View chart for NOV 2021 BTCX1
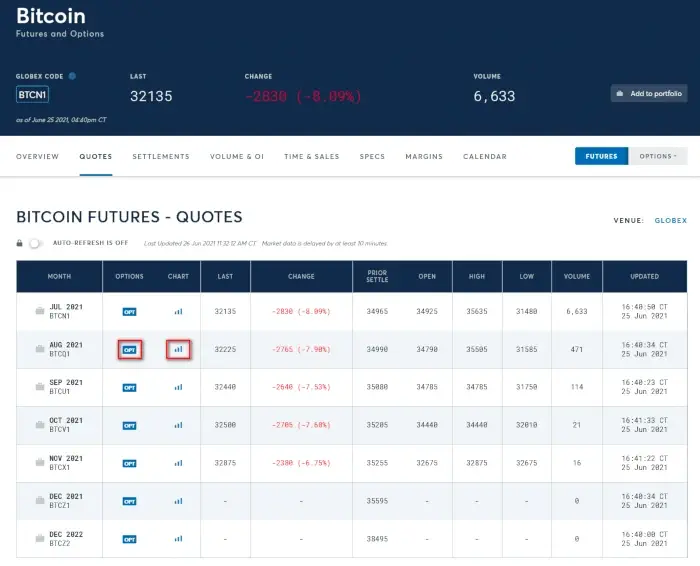Screen dimensions: 700x566 (x=179, y=463)
